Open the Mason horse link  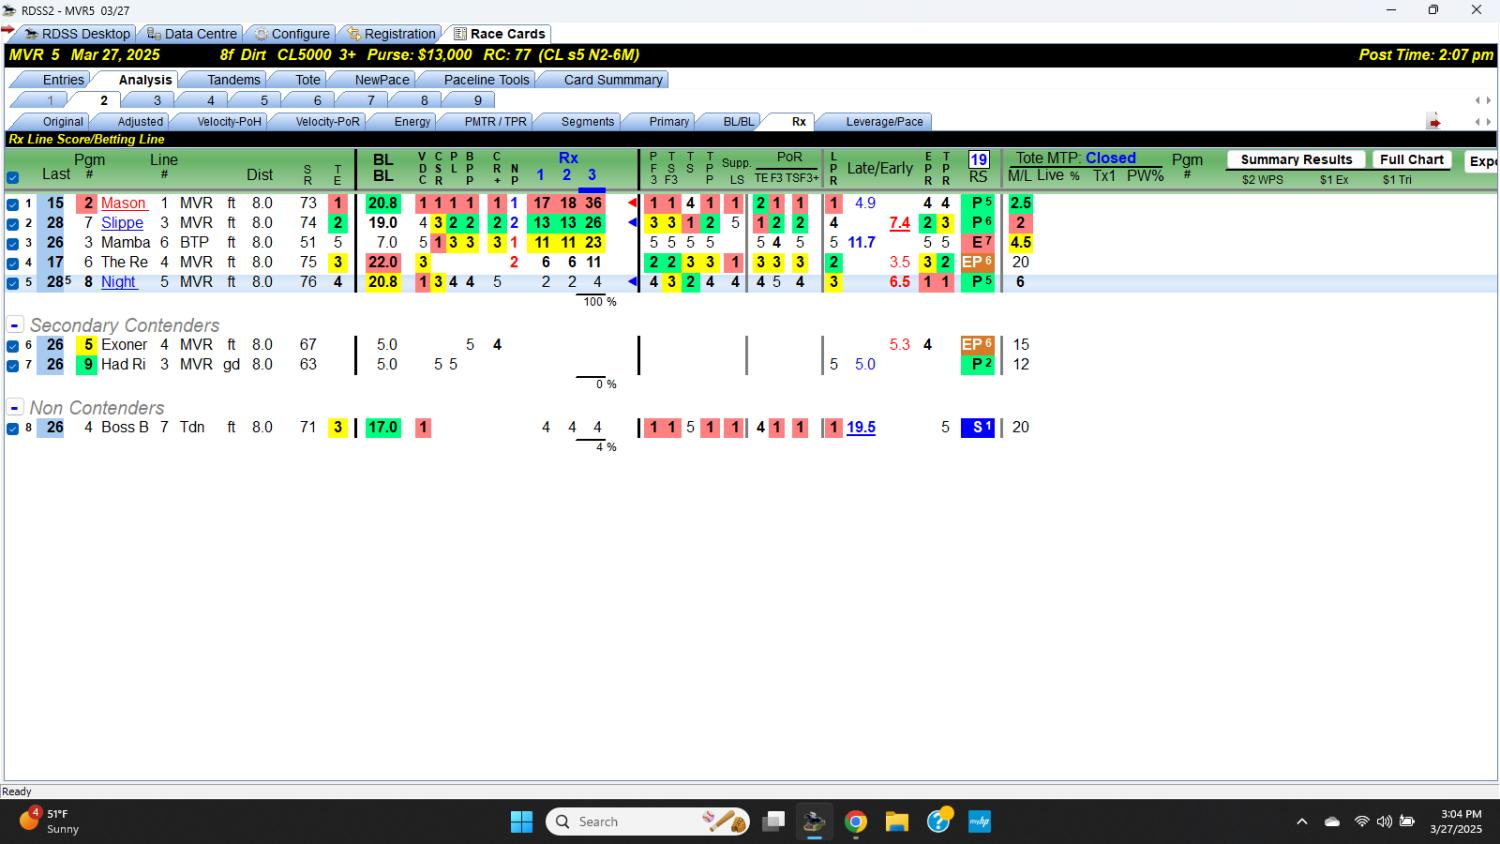[x=123, y=203]
